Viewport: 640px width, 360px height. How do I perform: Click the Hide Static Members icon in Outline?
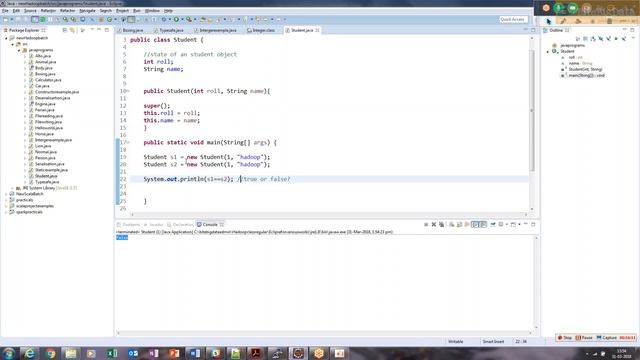[x=609, y=39]
